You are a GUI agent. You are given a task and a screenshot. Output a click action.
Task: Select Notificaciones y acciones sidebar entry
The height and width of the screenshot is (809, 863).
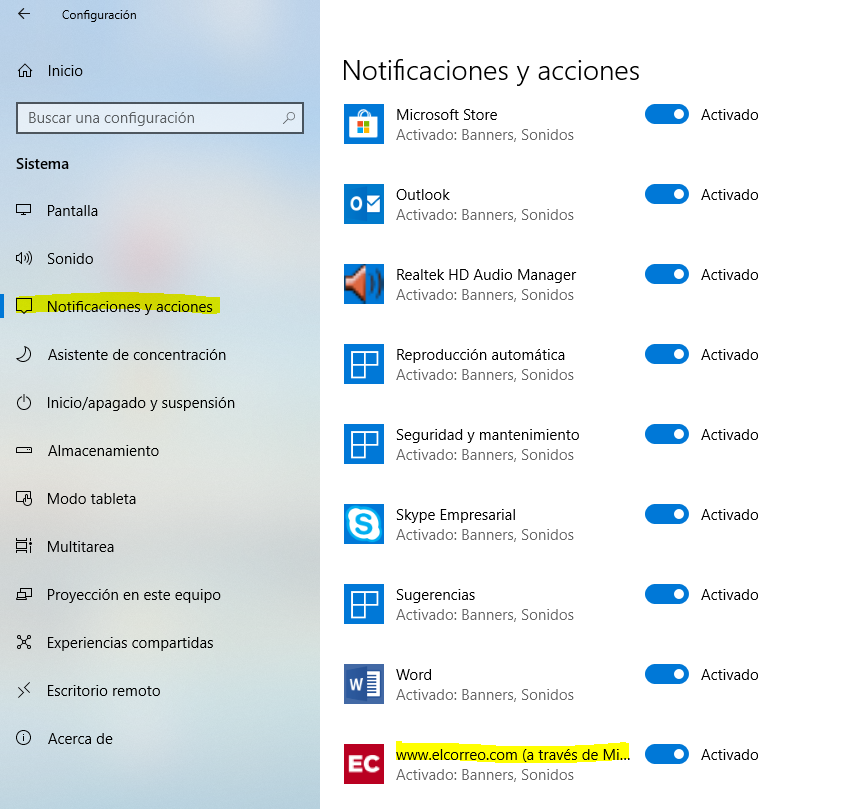[x=130, y=307]
